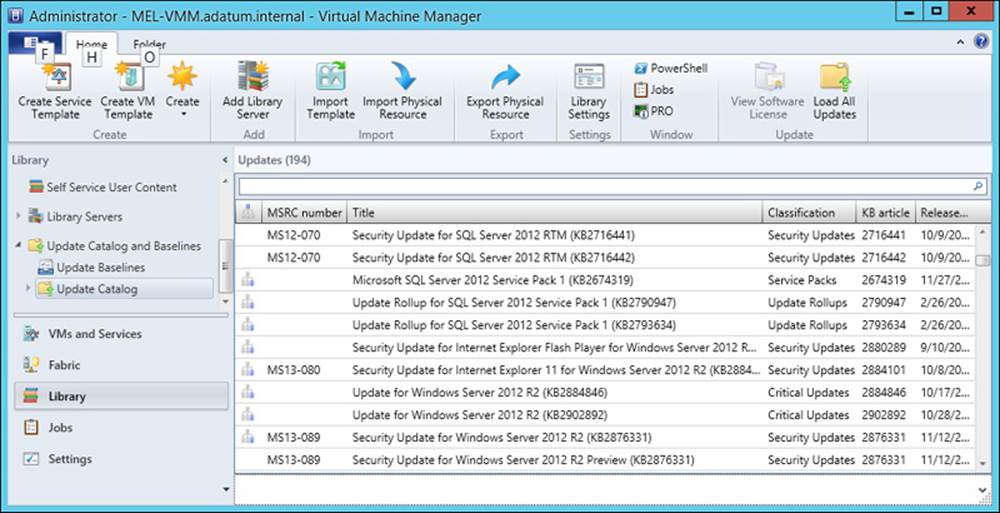
Task: Click MS13-080 MSRC number cell
Action: point(294,370)
